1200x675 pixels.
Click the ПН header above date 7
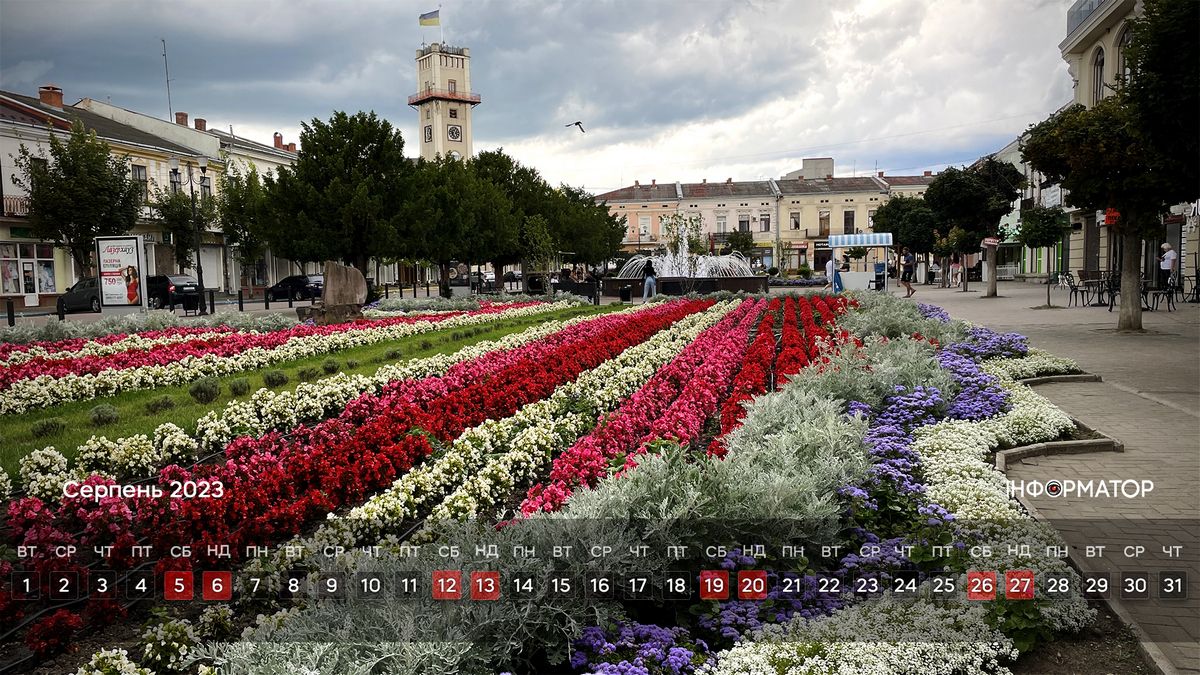[256, 549]
